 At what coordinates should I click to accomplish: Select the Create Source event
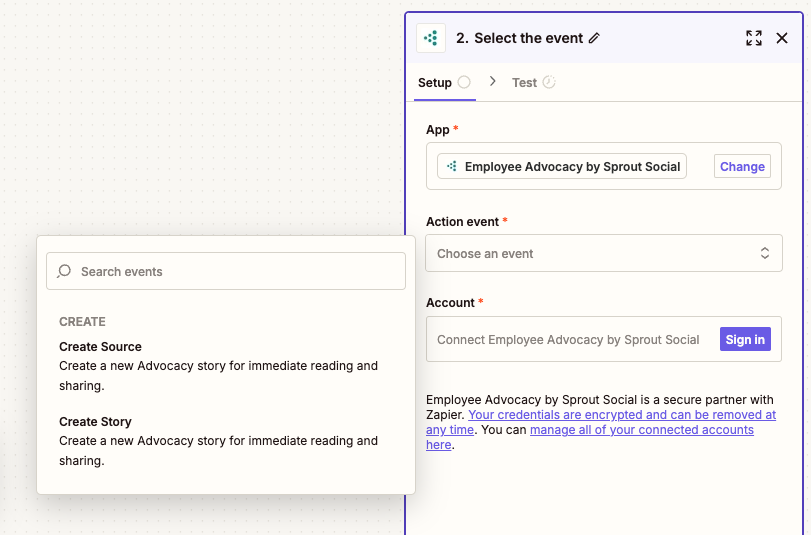(x=226, y=366)
